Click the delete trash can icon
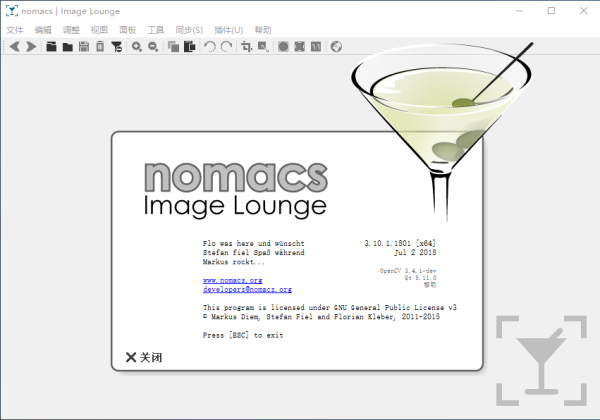 click(100, 47)
